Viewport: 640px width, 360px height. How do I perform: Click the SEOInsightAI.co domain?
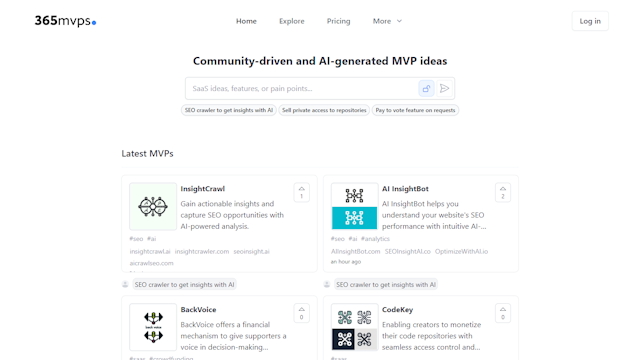[x=407, y=251]
